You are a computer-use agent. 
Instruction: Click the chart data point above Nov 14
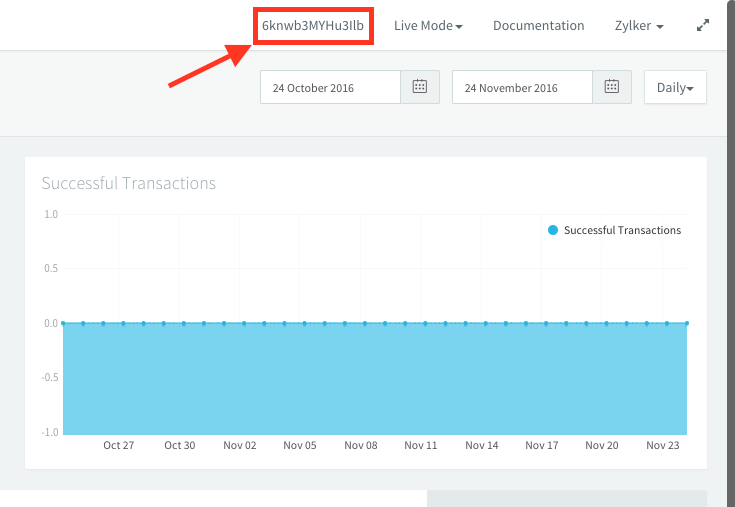tap(486, 323)
